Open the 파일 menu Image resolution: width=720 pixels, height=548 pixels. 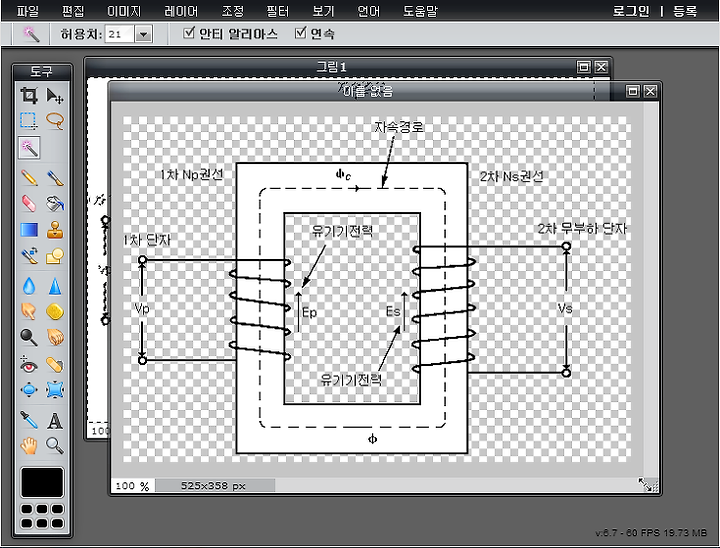(x=28, y=11)
